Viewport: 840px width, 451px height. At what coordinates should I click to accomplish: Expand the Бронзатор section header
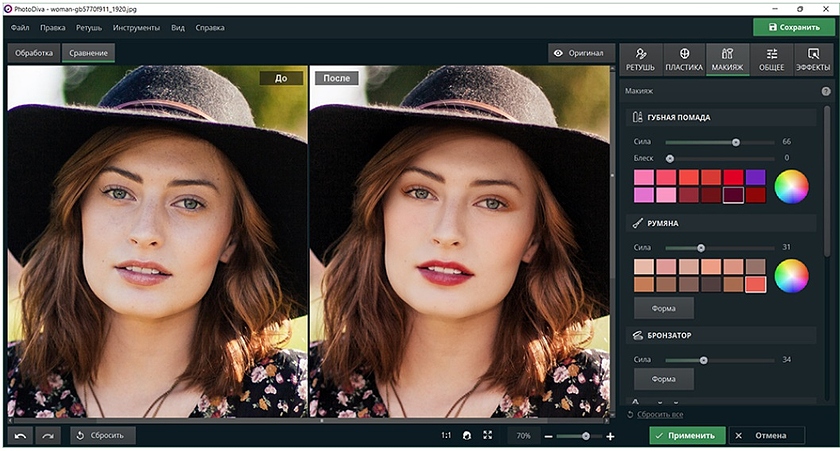coord(671,335)
